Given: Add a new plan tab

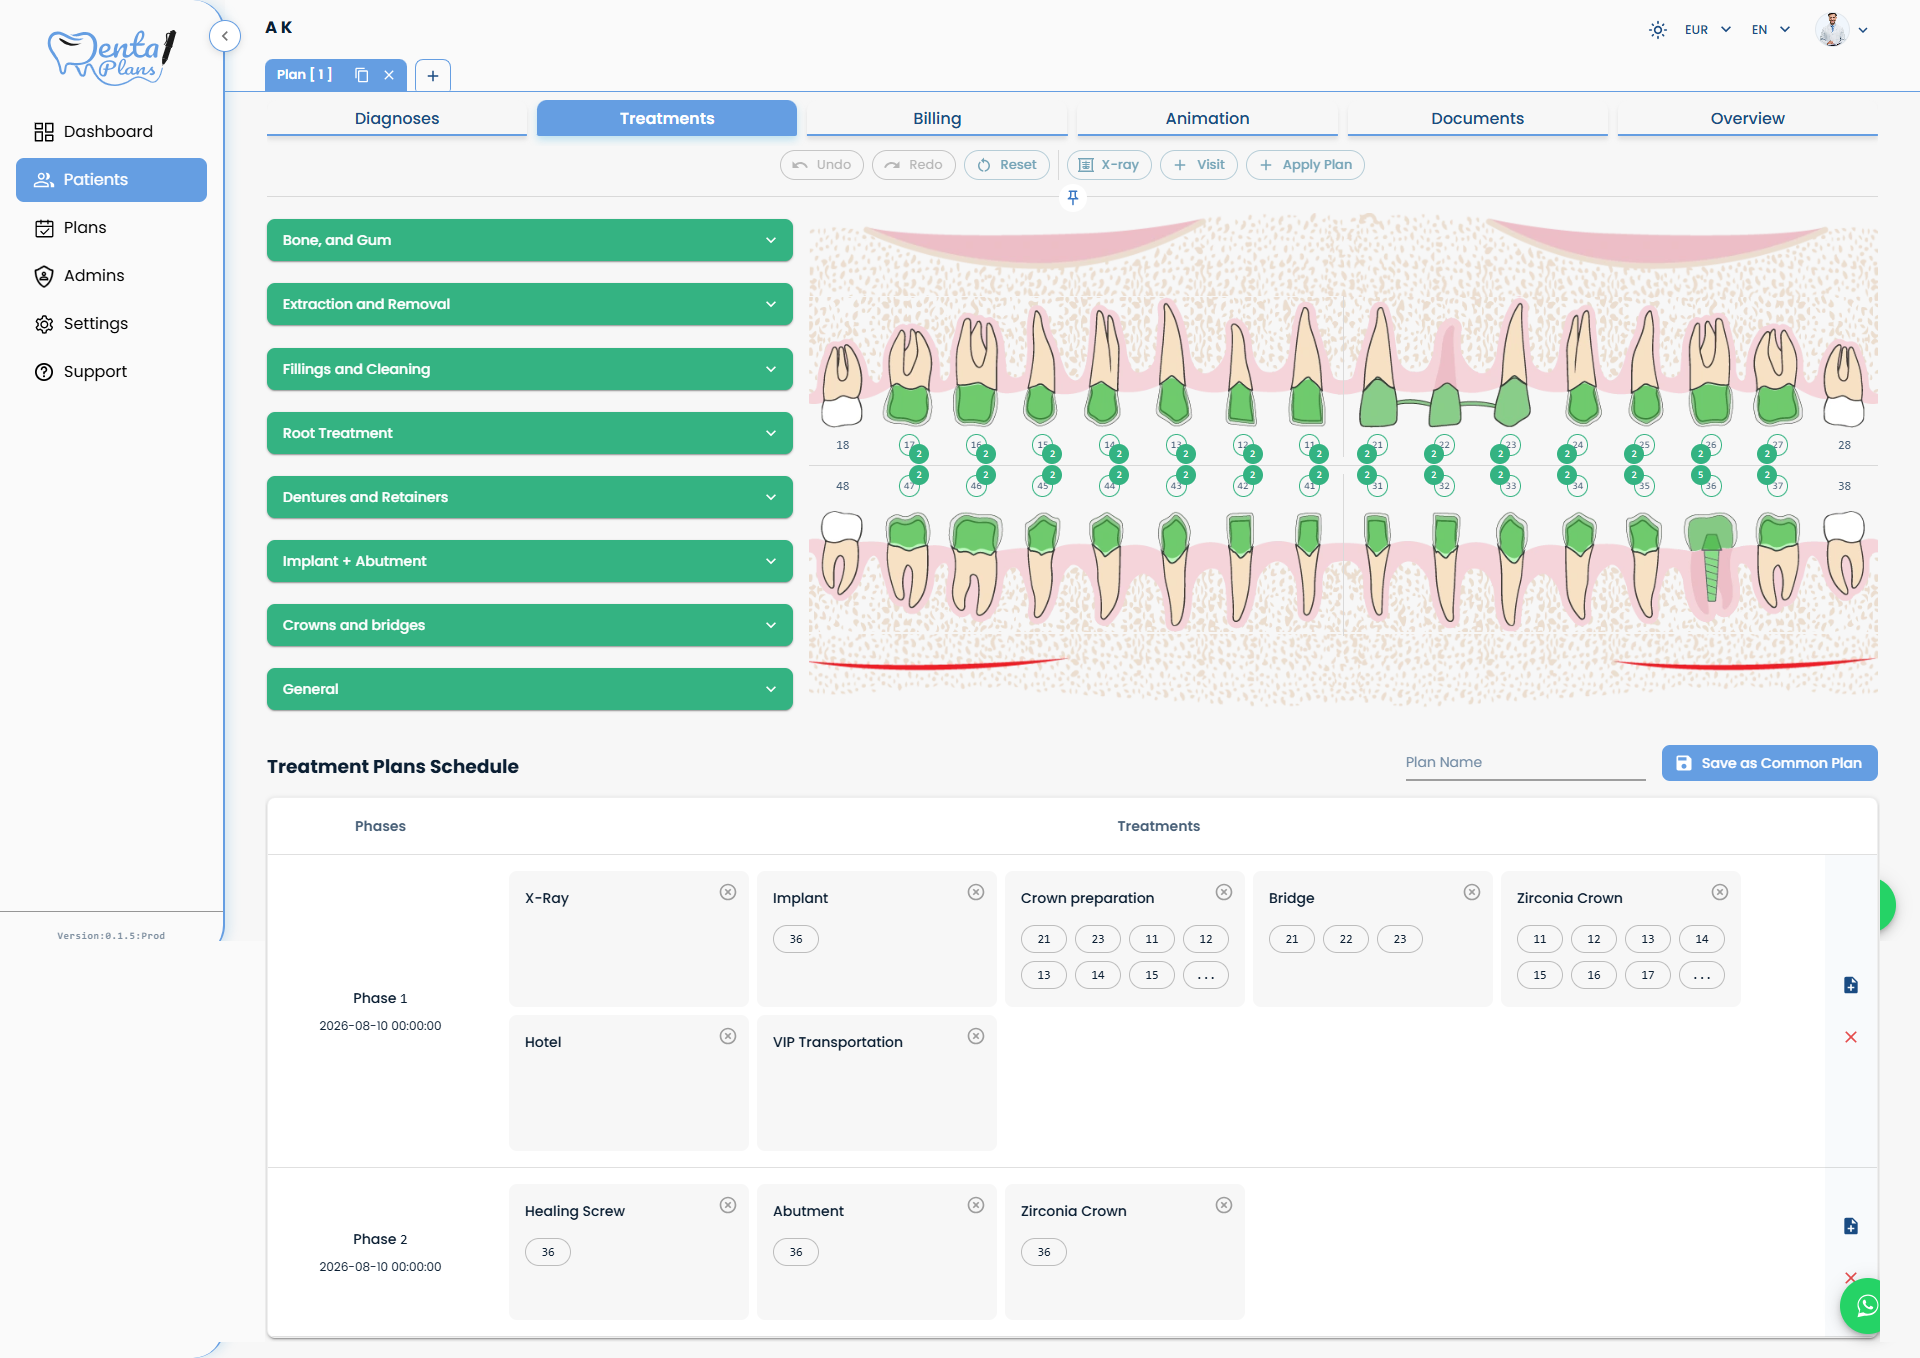Looking at the screenshot, I should coord(433,75).
